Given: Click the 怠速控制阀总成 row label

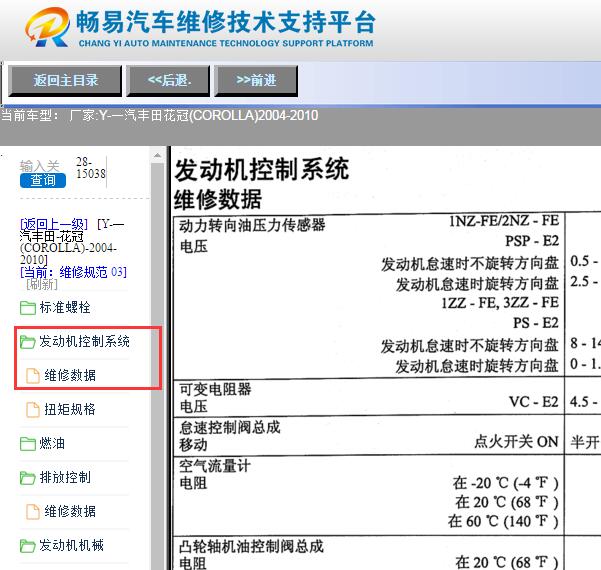Looking at the screenshot, I should (230, 428).
